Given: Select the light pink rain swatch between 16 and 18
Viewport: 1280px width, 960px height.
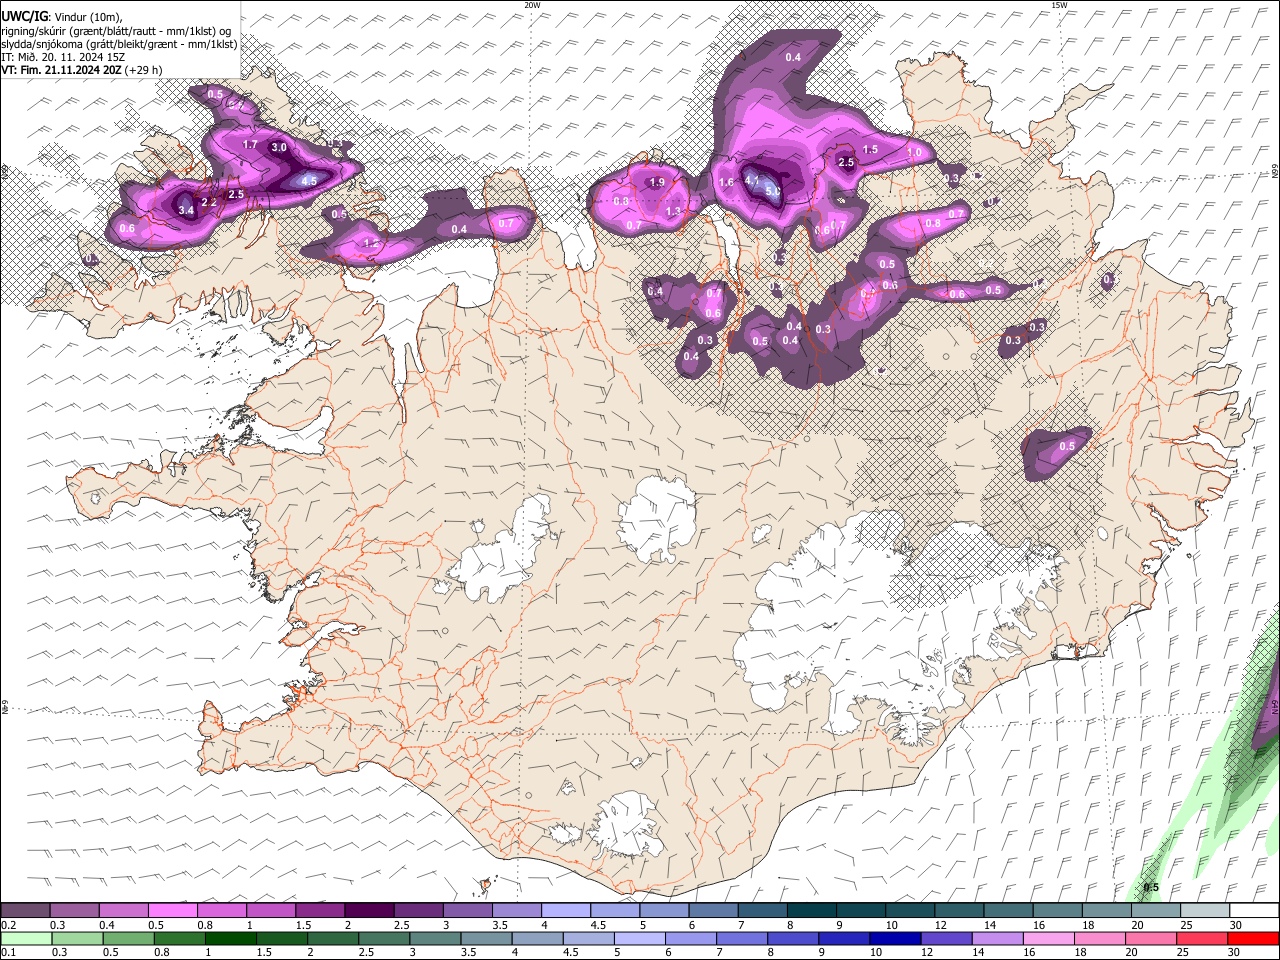Looking at the screenshot, I should point(1050,938).
